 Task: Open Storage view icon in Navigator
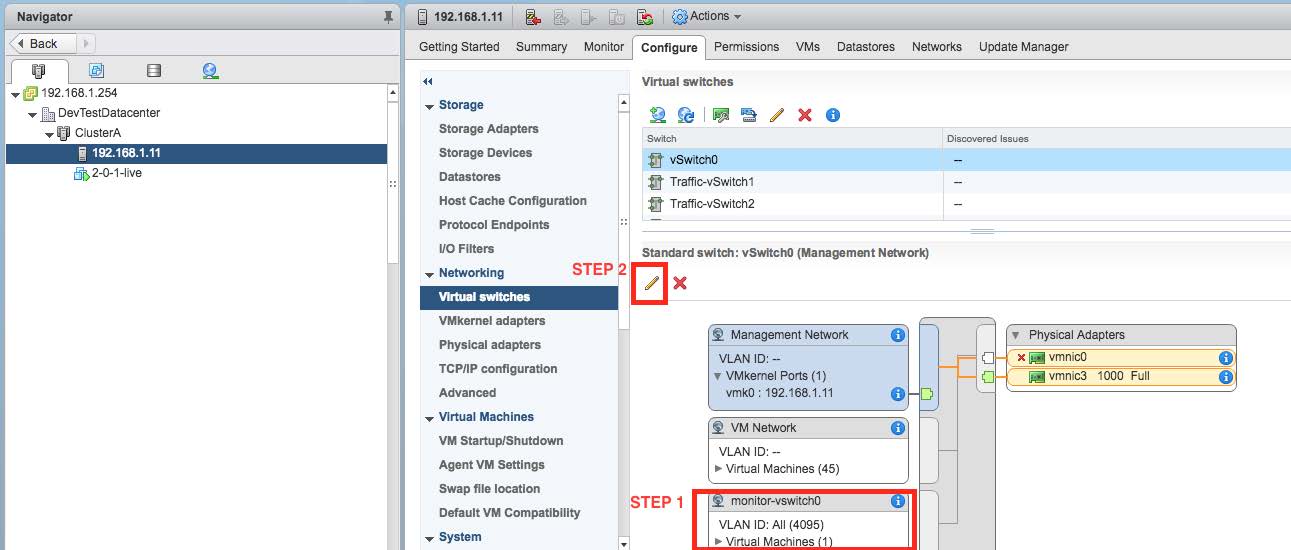click(x=153, y=71)
